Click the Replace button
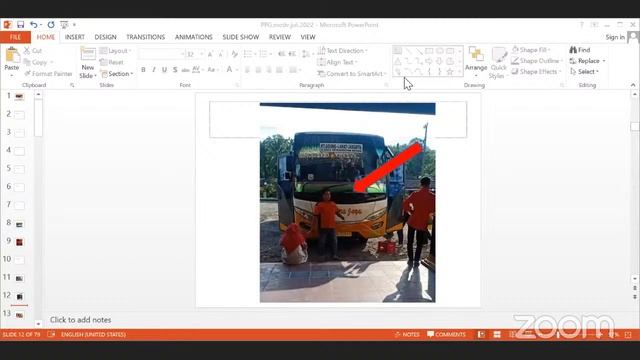640x360 pixels. (587, 61)
